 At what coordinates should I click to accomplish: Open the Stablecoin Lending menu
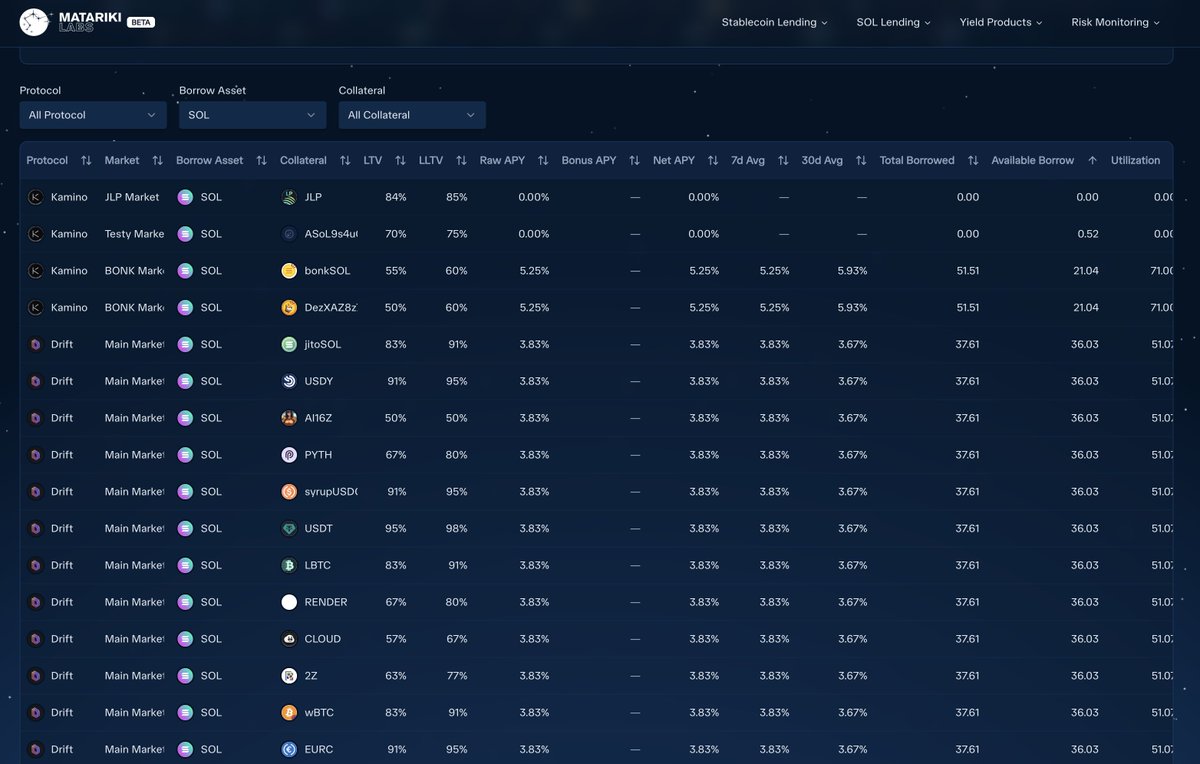click(775, 22)
